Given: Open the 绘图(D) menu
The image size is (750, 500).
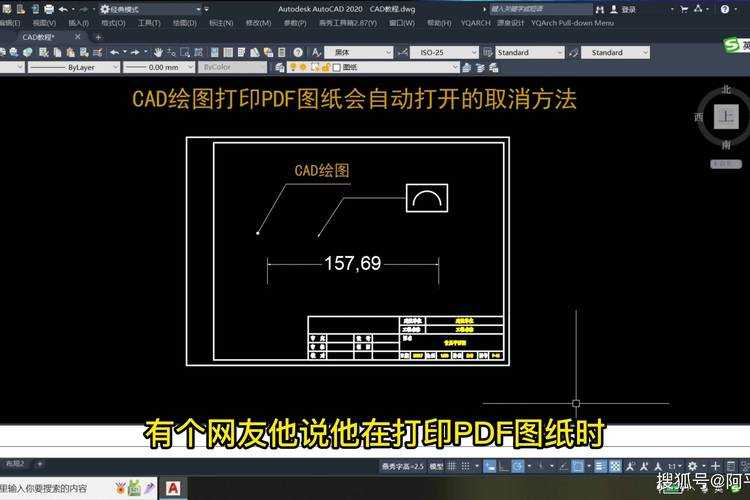Looking at the screenshot, I should pyautogui.click(x=185, y=22).
